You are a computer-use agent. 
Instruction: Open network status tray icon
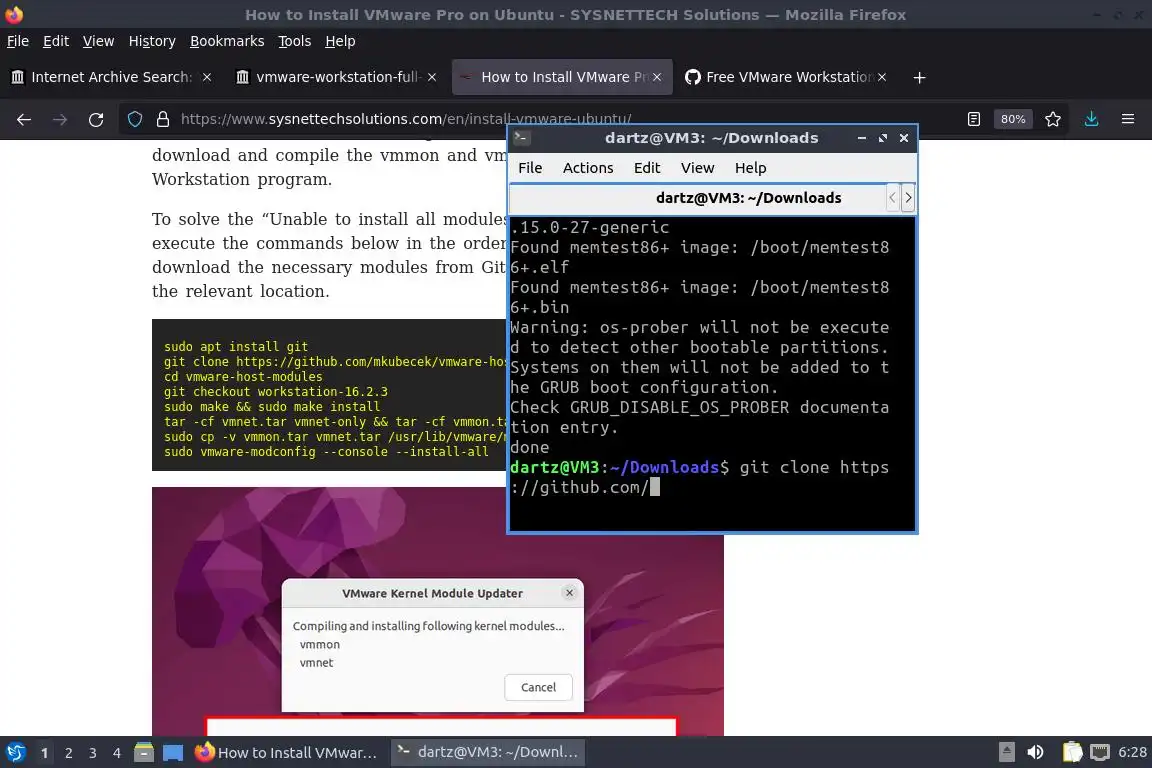click(1100, 752)
